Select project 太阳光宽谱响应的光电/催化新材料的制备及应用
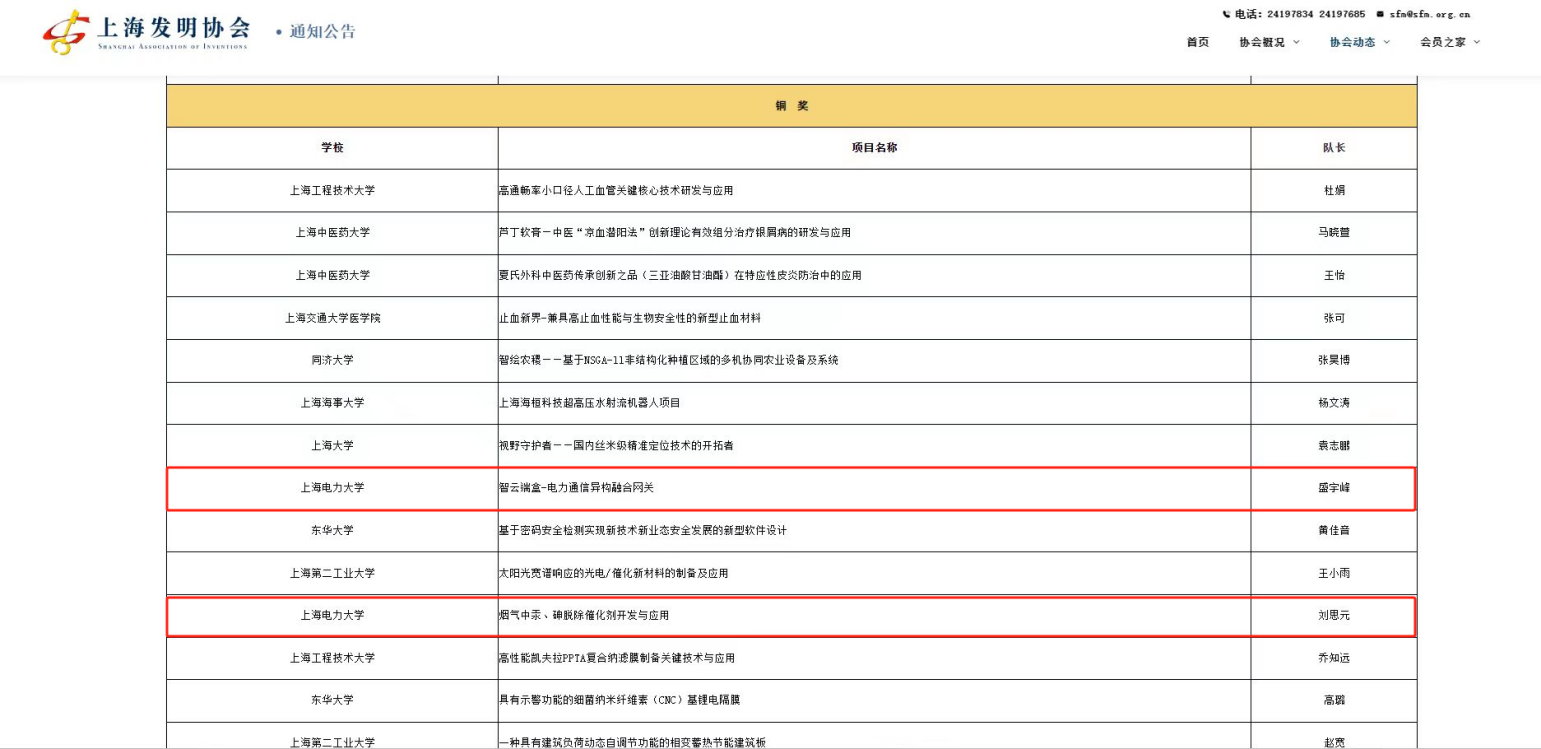 pyautogui.click(x=614, y=573)
